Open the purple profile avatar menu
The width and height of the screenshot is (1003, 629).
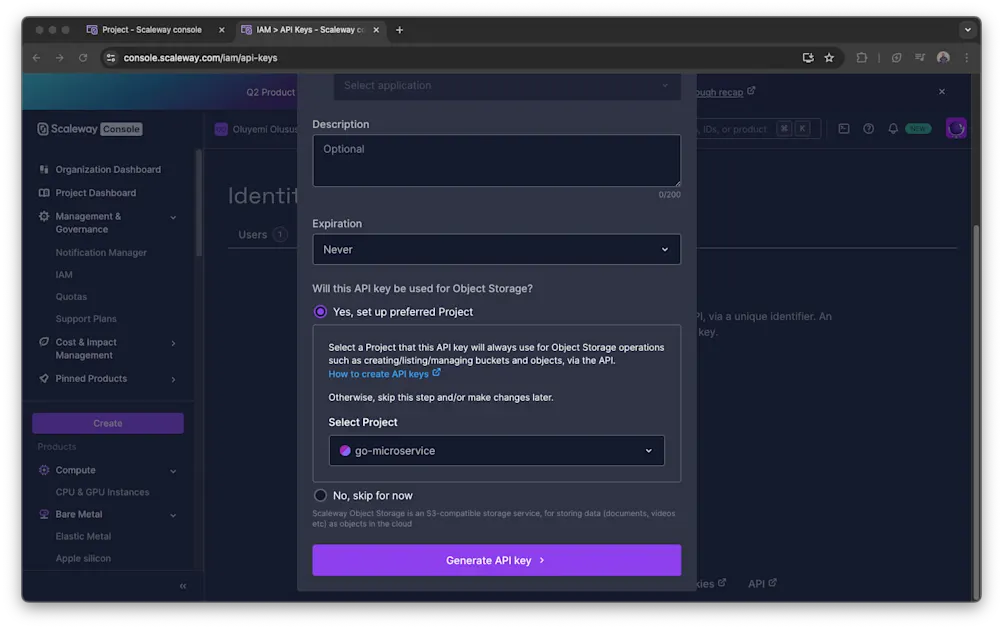(955, 128)
